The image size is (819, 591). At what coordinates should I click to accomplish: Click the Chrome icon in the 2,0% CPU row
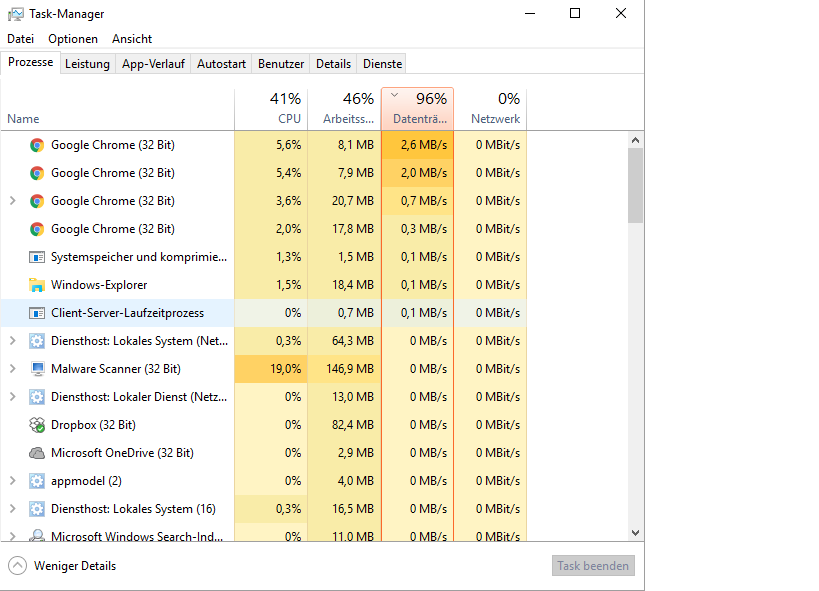point(37,229)
